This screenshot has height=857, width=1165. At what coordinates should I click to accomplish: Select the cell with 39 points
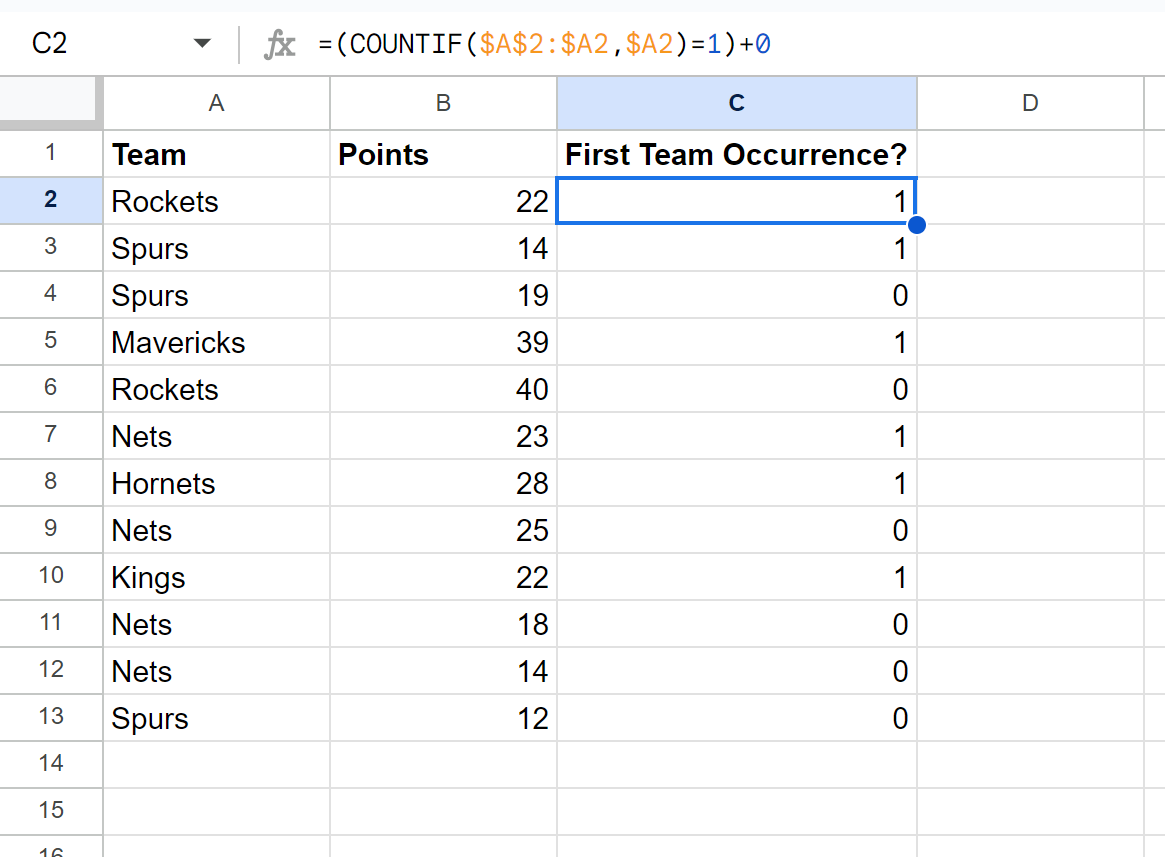point(443,342)
